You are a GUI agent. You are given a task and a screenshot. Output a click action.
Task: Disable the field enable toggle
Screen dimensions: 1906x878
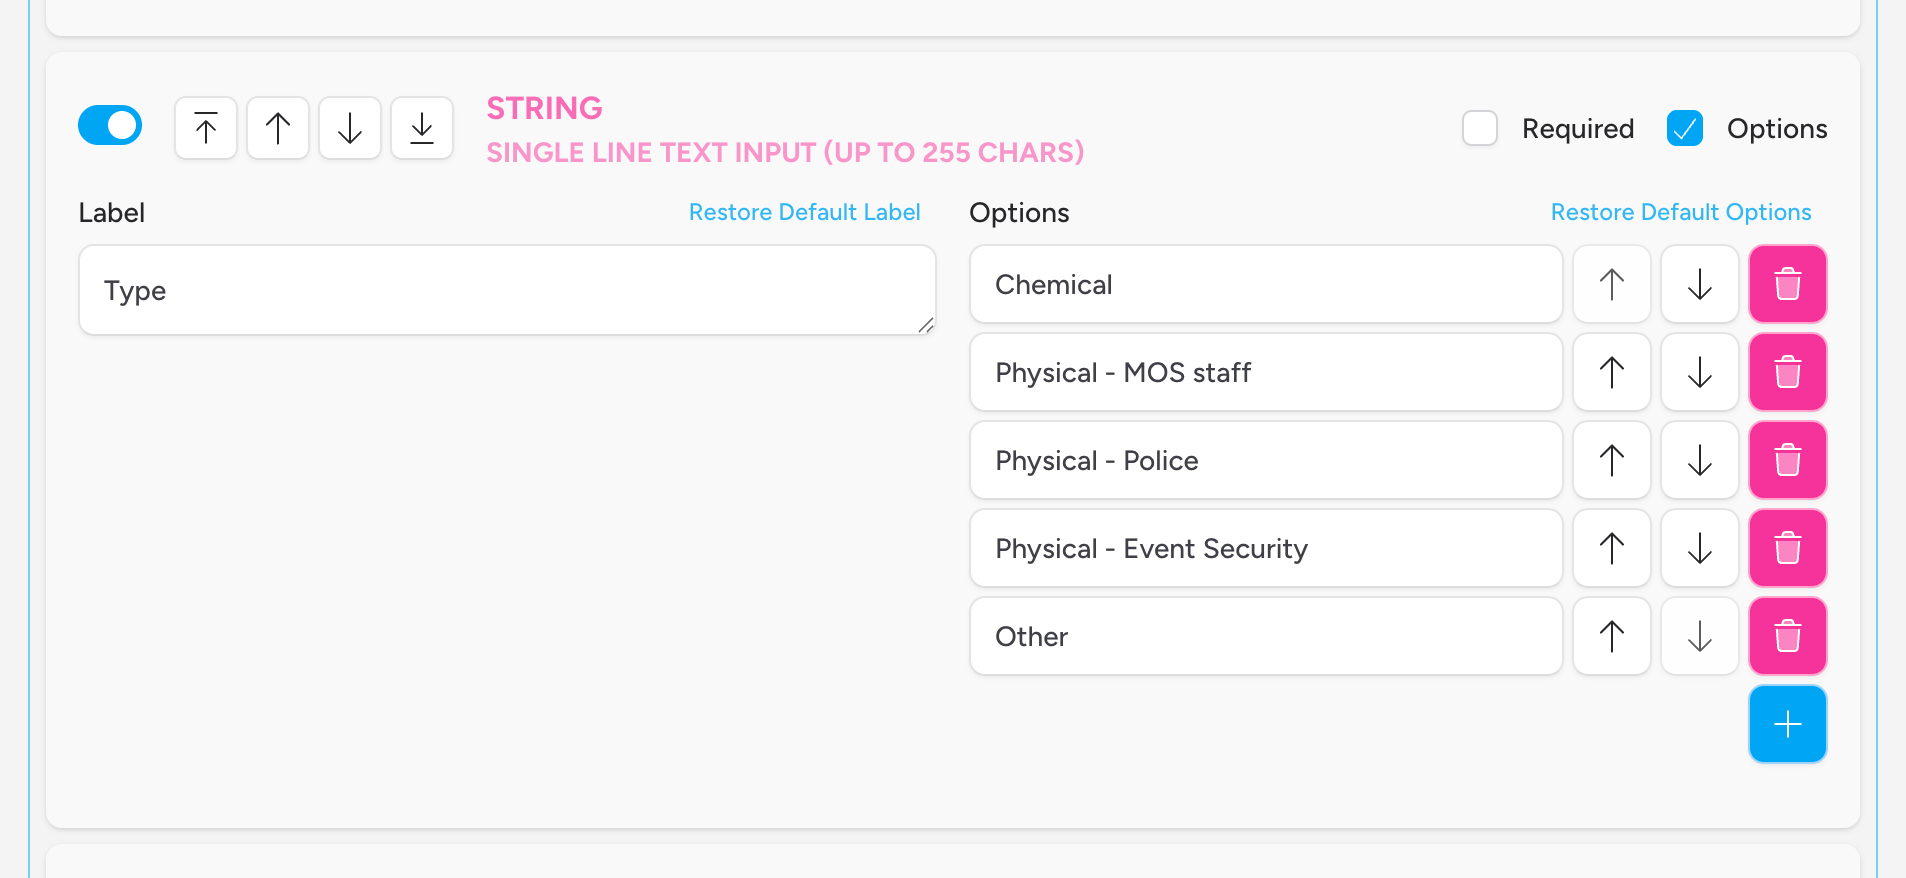pos(109,125)
